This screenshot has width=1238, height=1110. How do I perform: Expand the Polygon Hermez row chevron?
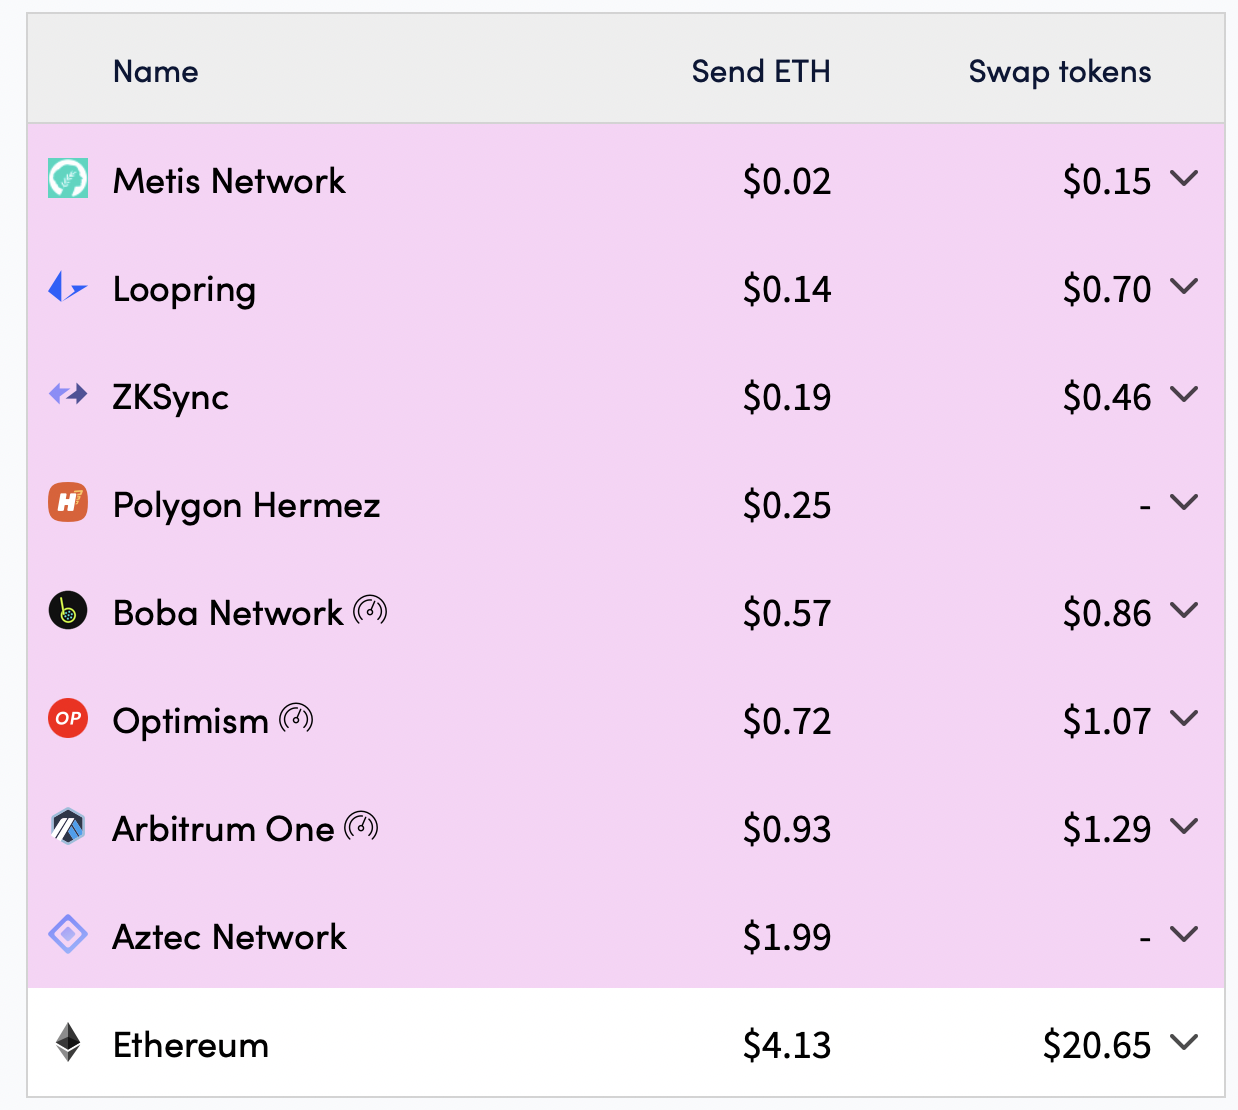coord(1184,503)
